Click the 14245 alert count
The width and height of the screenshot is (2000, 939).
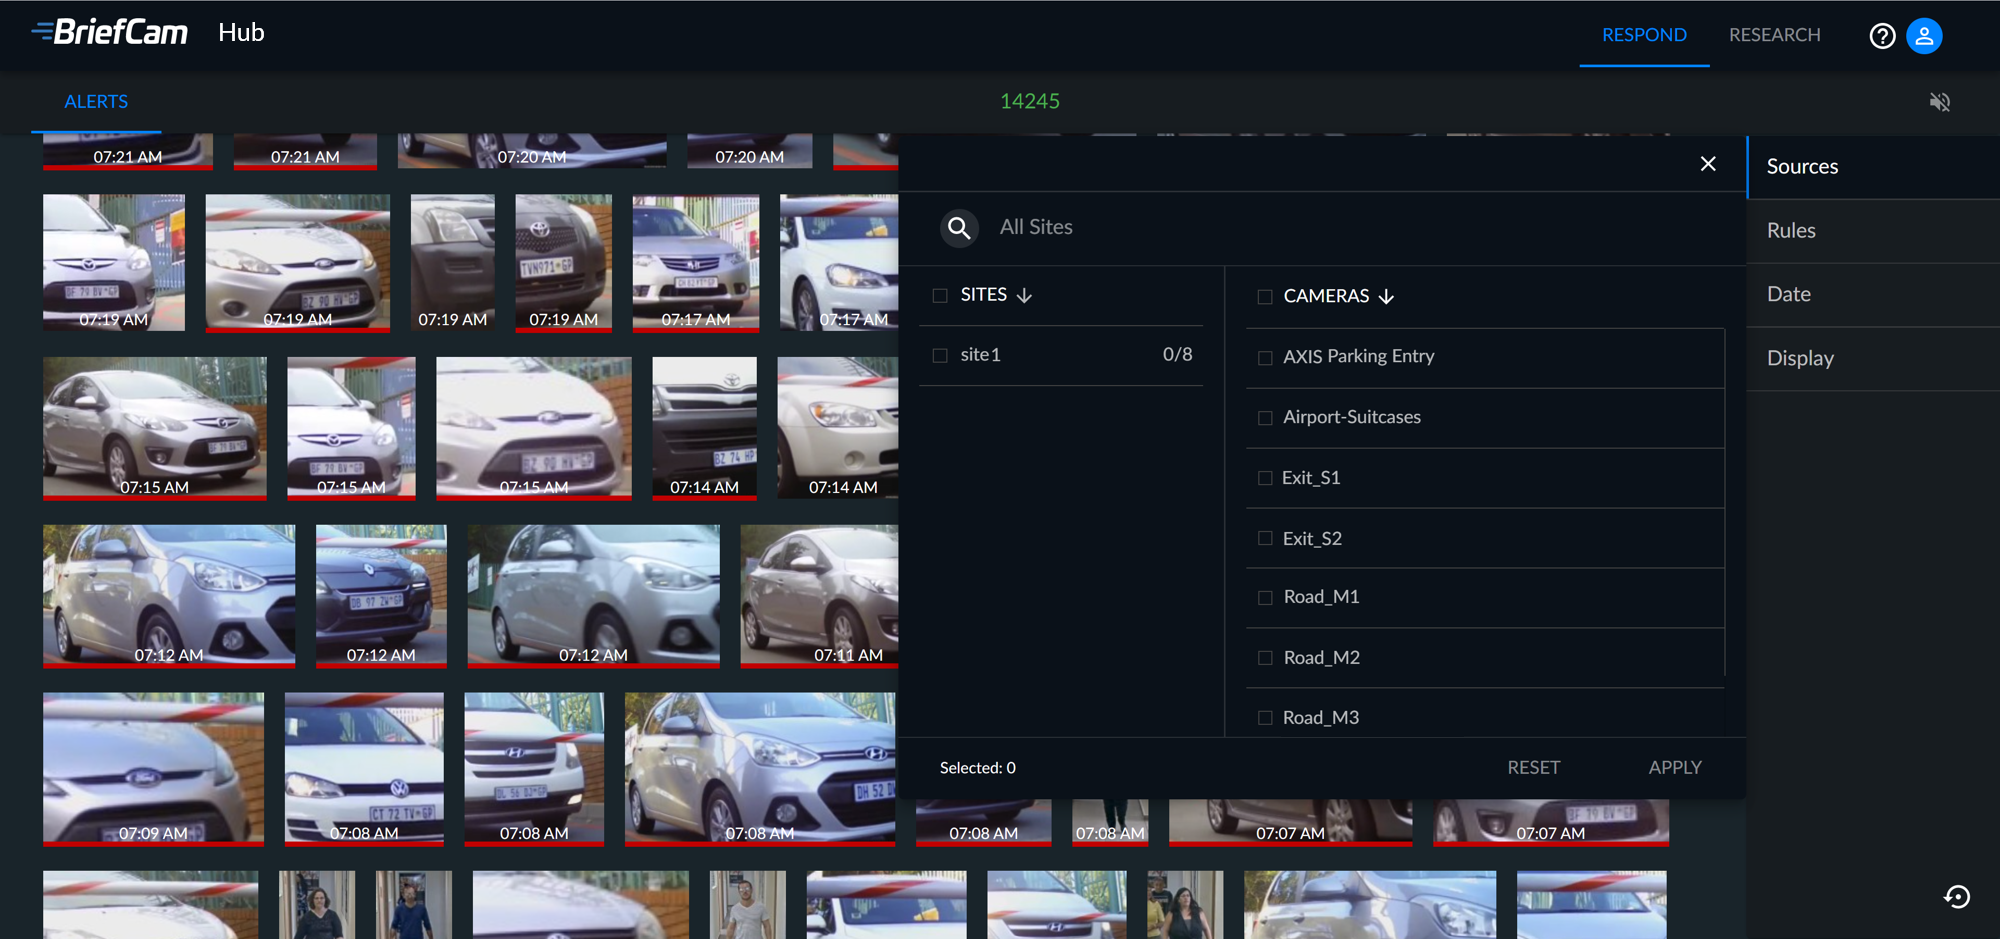coord(1030,102)
